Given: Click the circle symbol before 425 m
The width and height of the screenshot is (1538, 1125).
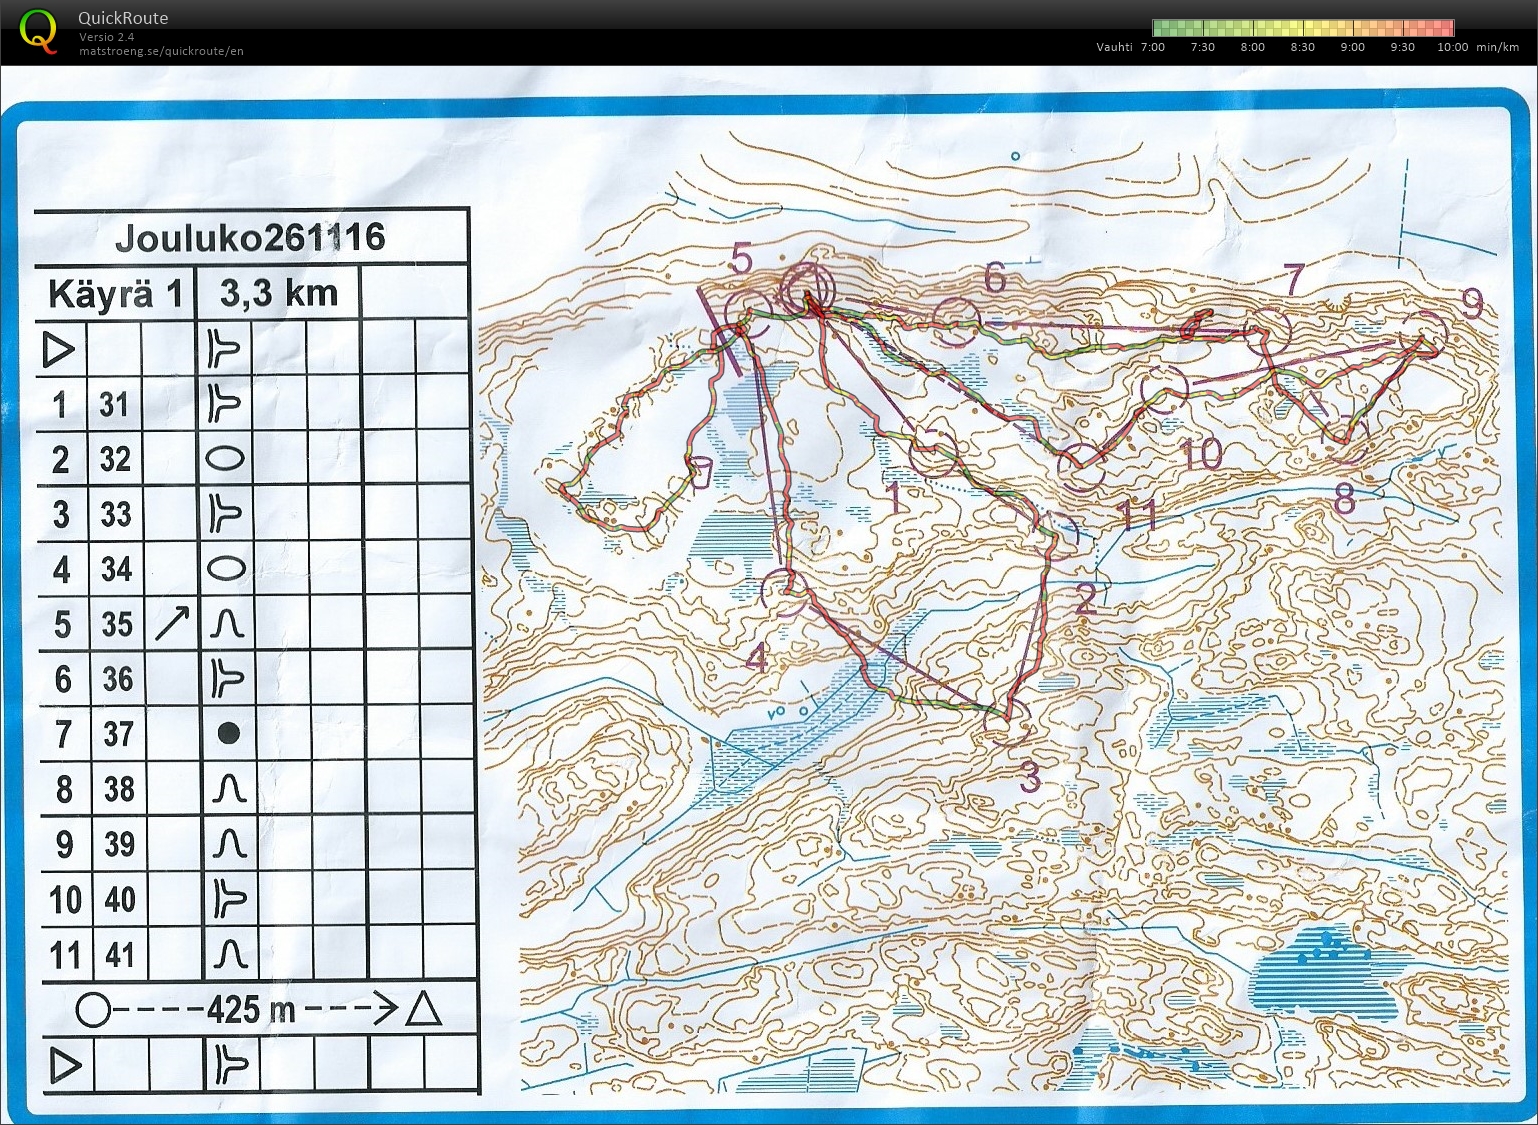Looking at the screenshot, I should pyautogui.click(x=93, y=1010).
